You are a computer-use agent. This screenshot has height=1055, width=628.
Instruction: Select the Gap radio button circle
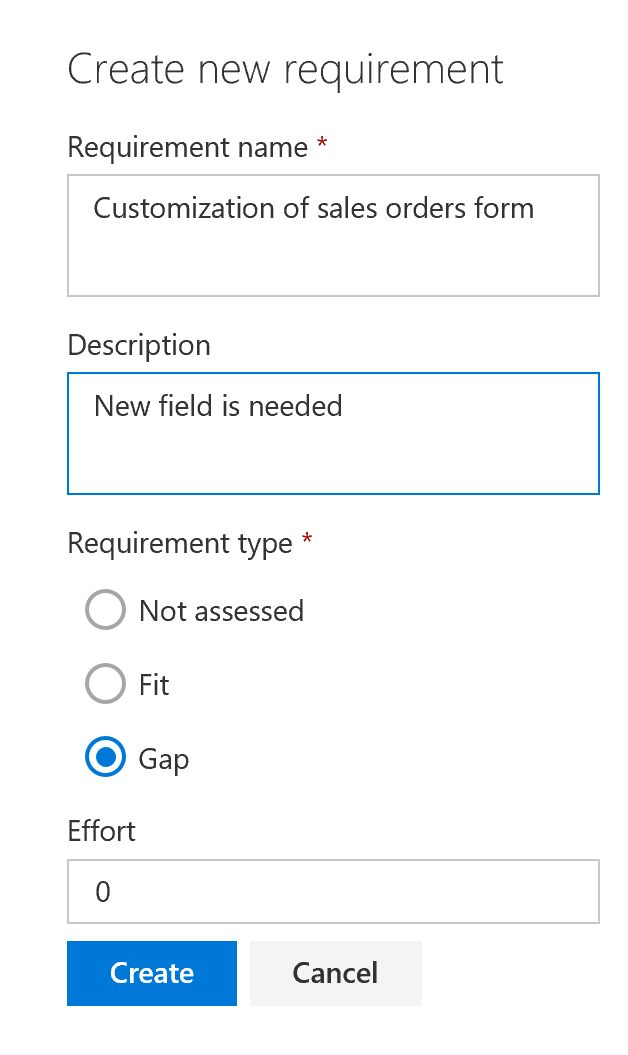105,759
